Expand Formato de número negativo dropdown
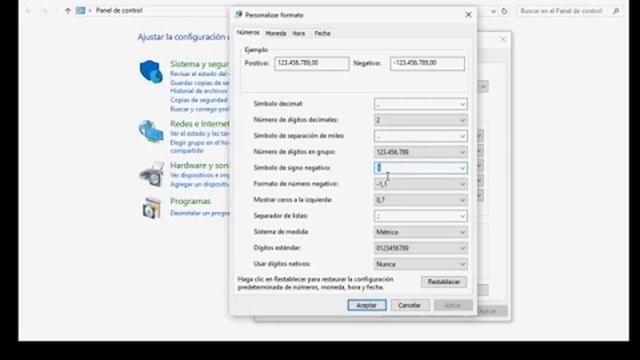Image resolution: width=640 pixels, height=360 pixels. coord(420,184)
